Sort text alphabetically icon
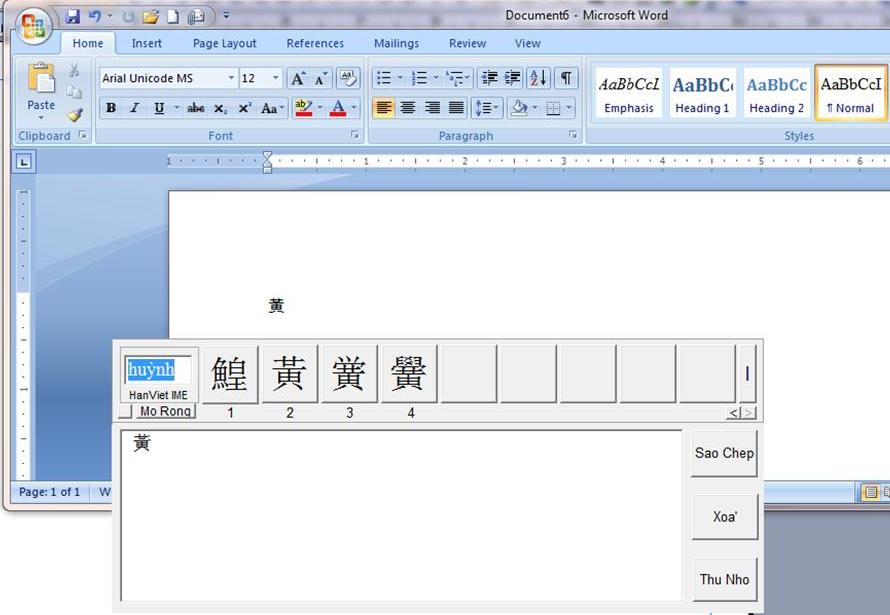Viewport: 890px width, 615px height. [538, 78]
